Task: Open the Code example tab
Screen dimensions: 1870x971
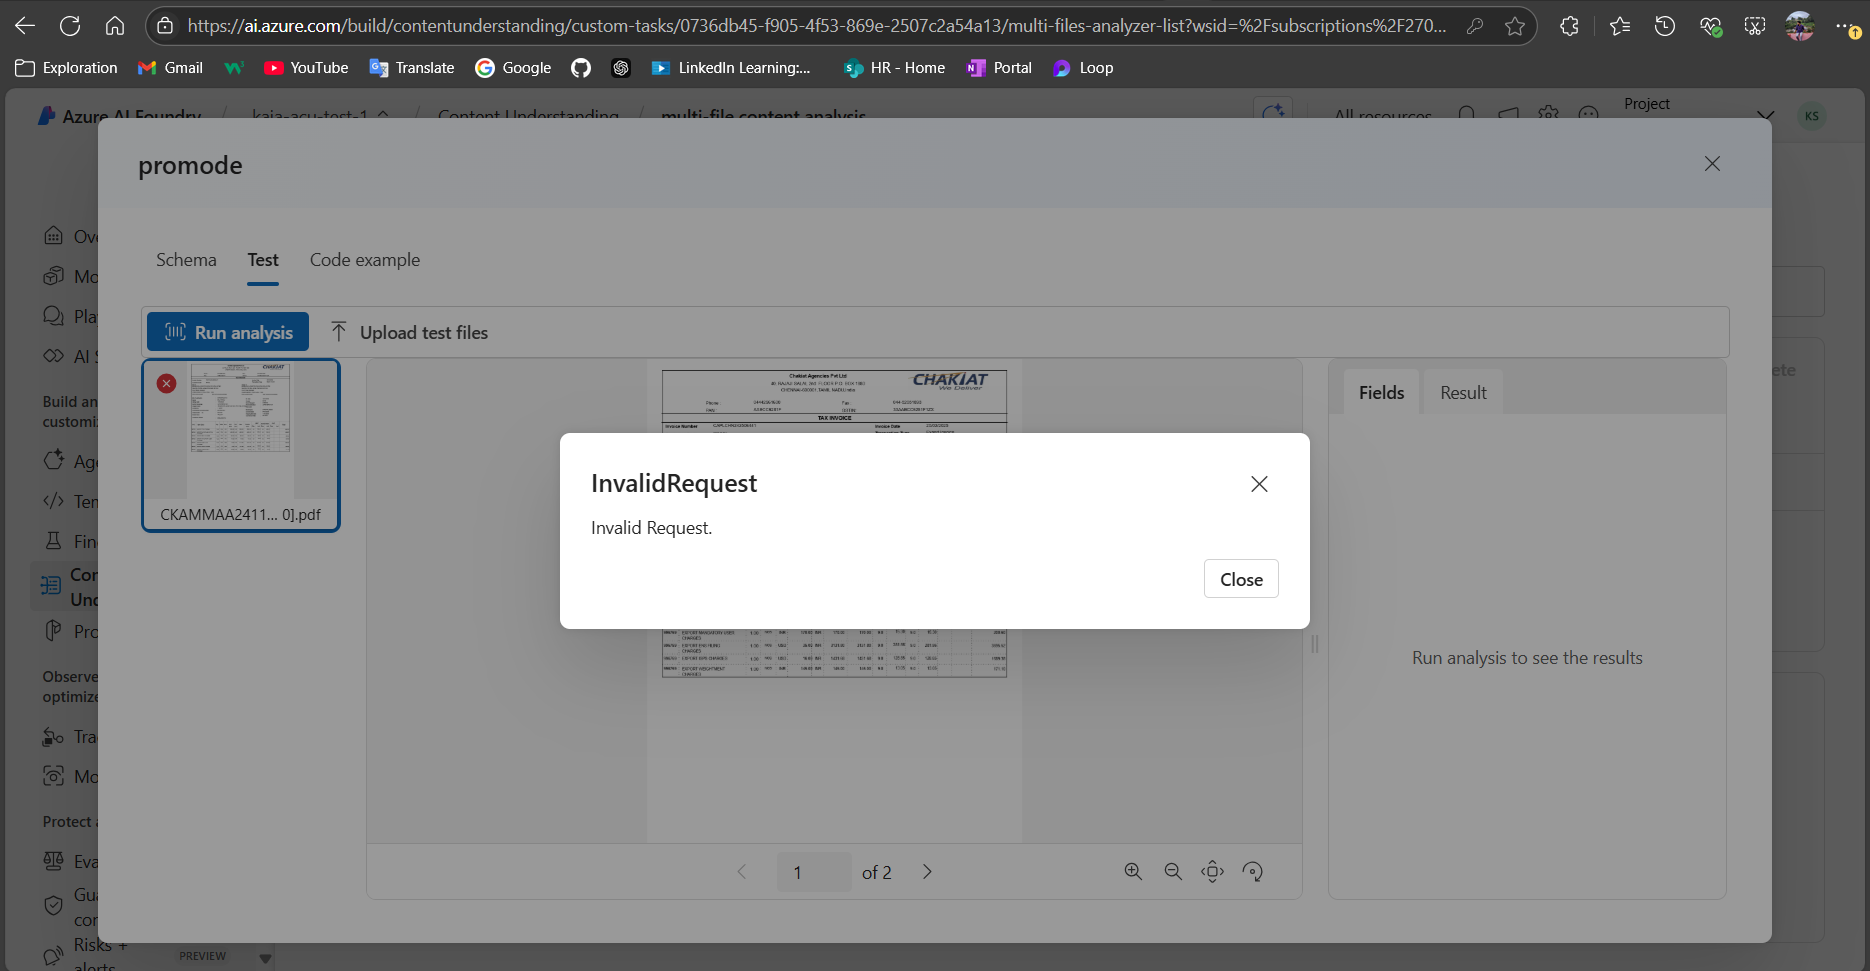Action: click(x=365, y=260)
